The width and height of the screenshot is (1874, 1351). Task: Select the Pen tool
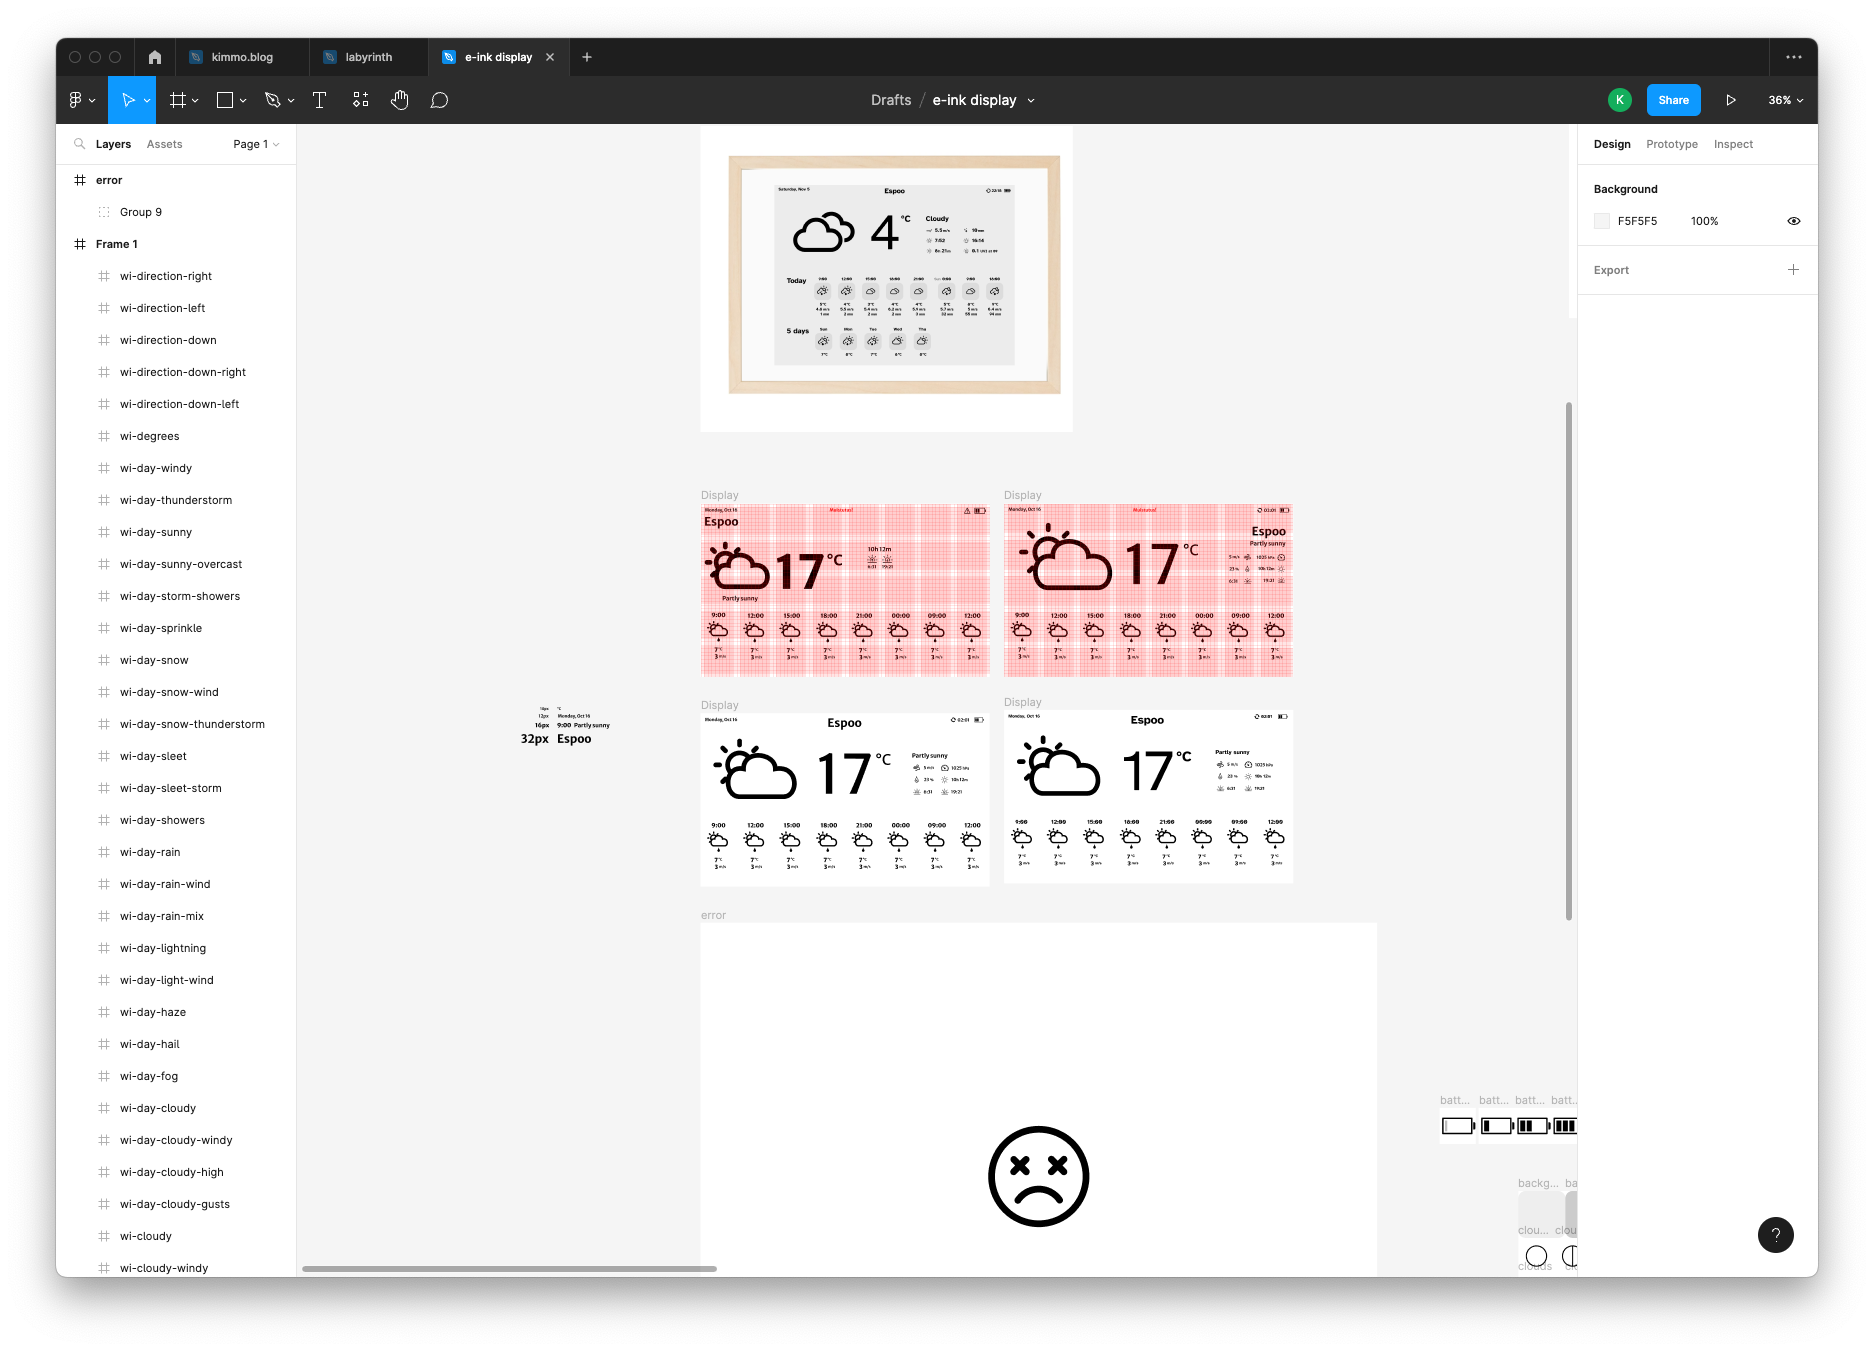(272, 100)
